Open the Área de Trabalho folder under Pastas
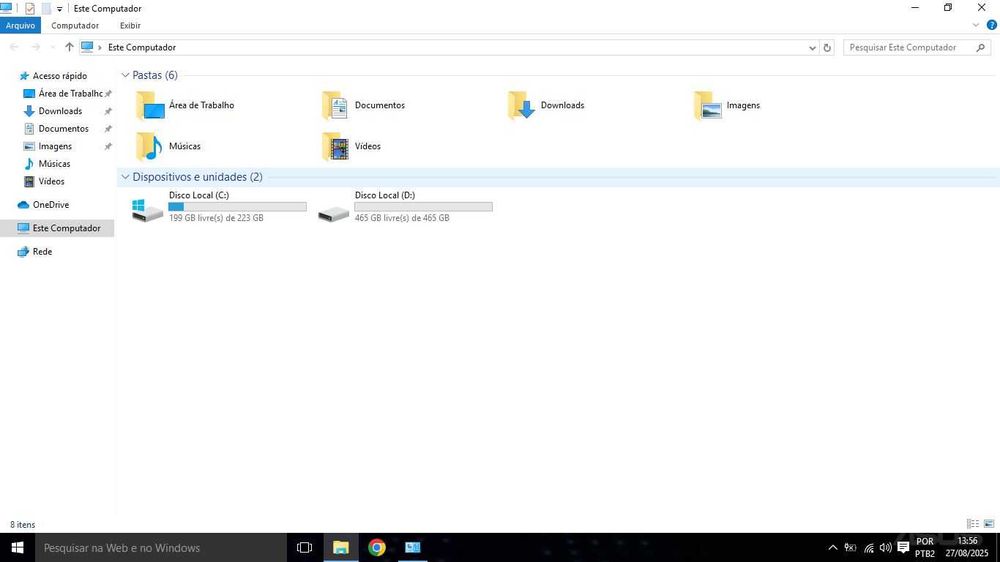This screenshot has width=1000, height=562. 185,105
